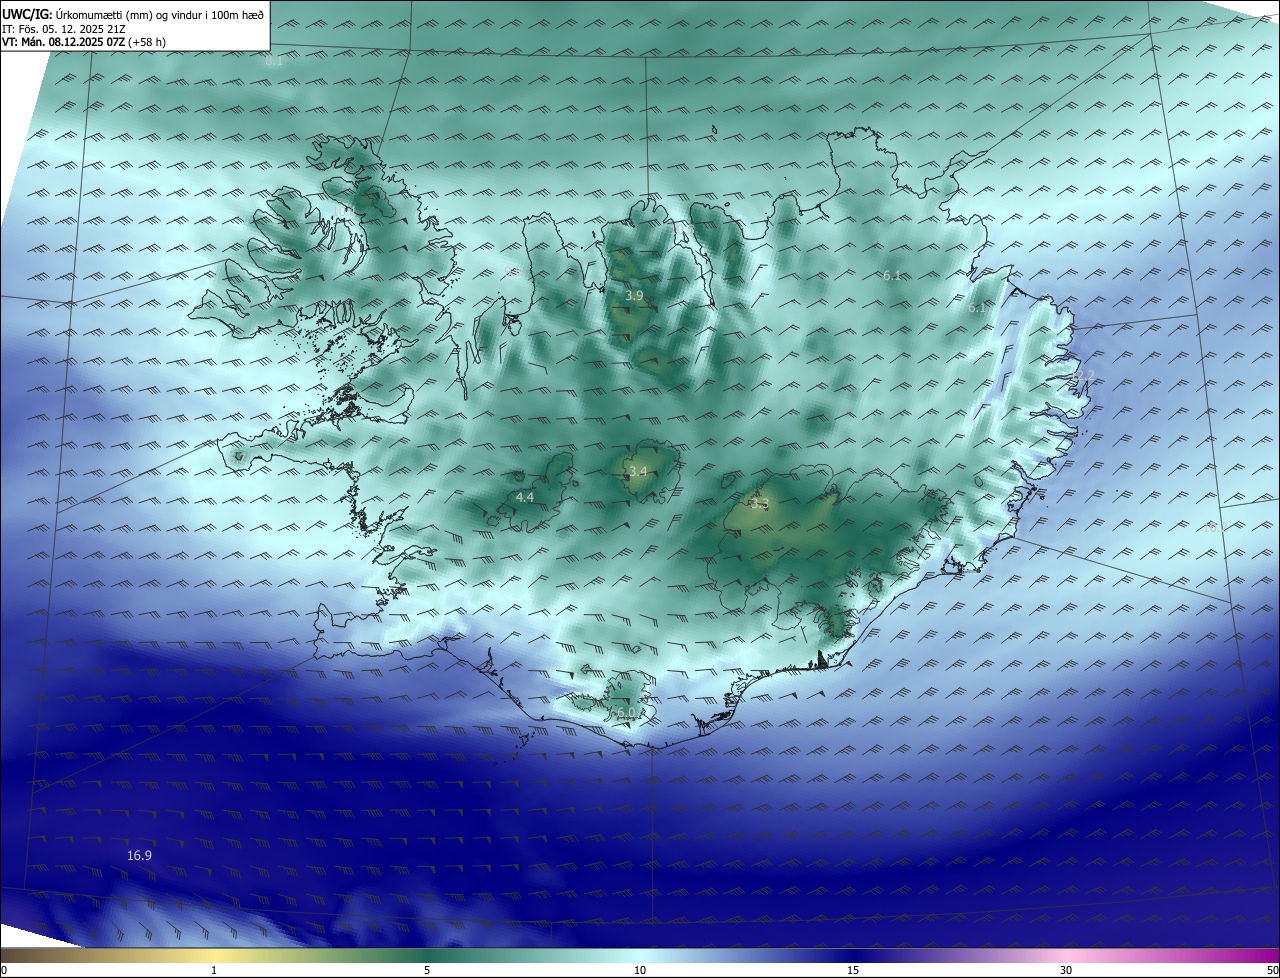Click the 3.9 value in north Iceland

(x=634, y=296)
